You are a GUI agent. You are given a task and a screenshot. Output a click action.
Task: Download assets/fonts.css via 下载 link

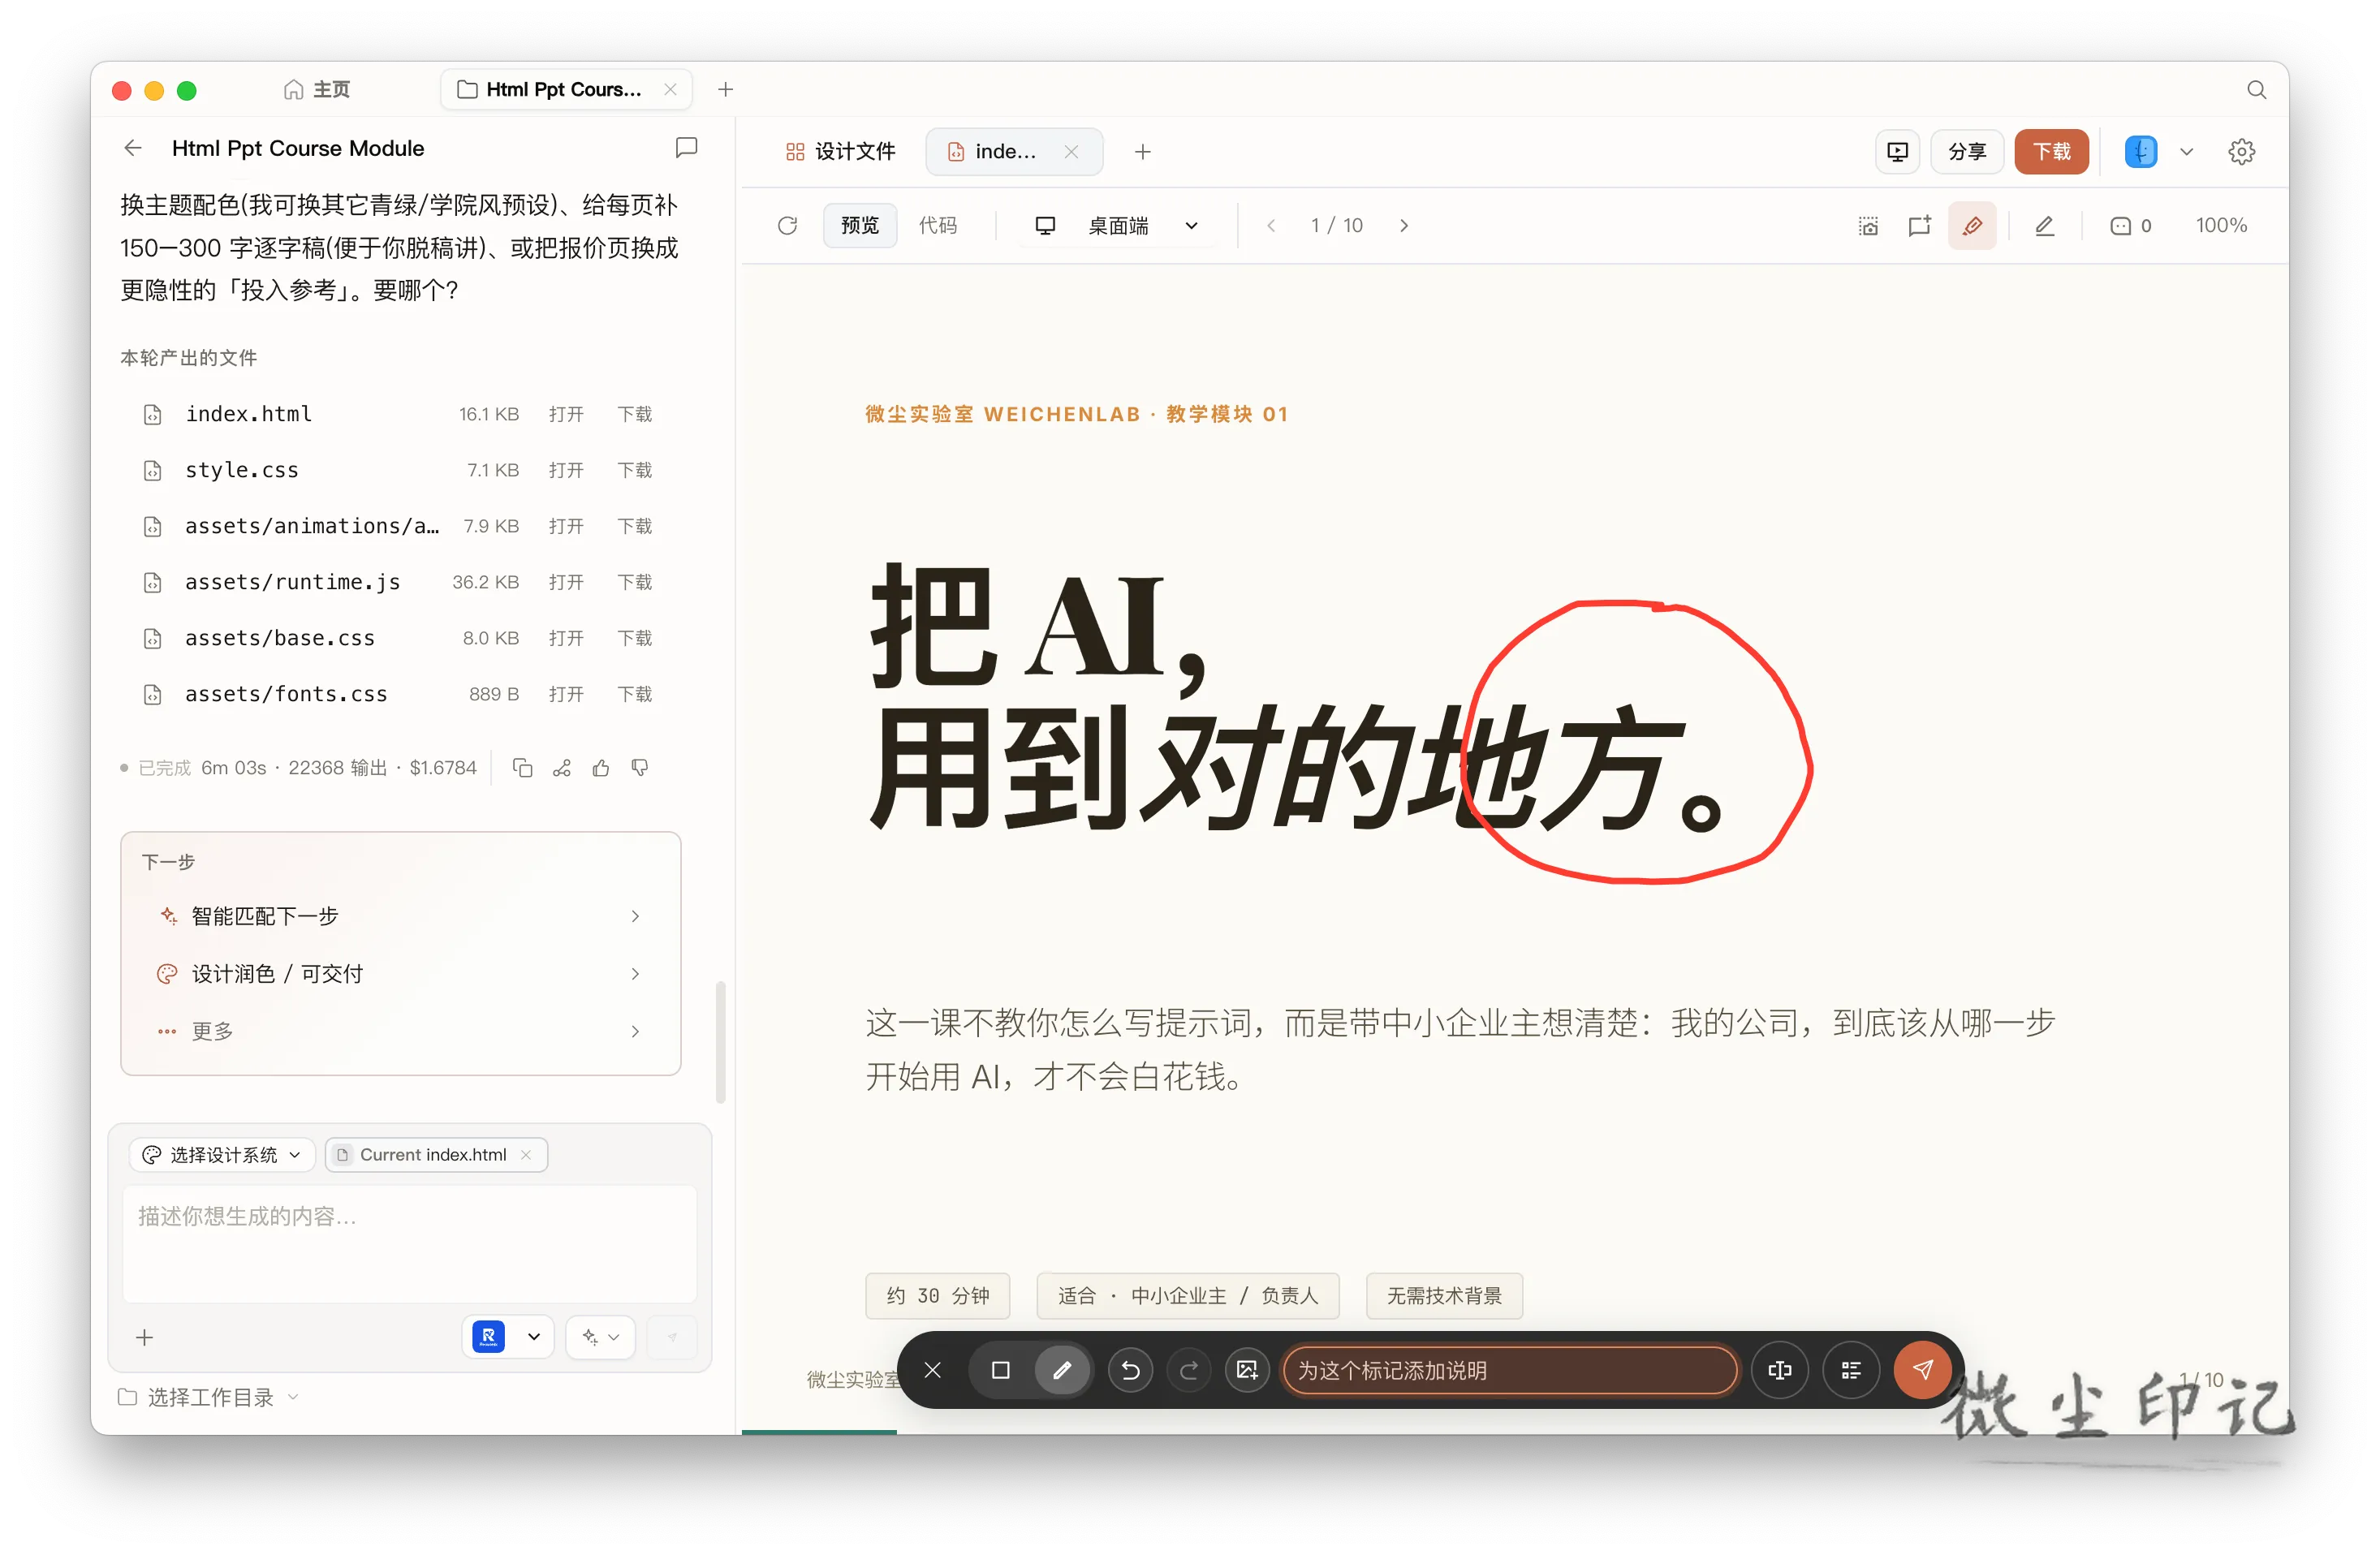(634, 694)
